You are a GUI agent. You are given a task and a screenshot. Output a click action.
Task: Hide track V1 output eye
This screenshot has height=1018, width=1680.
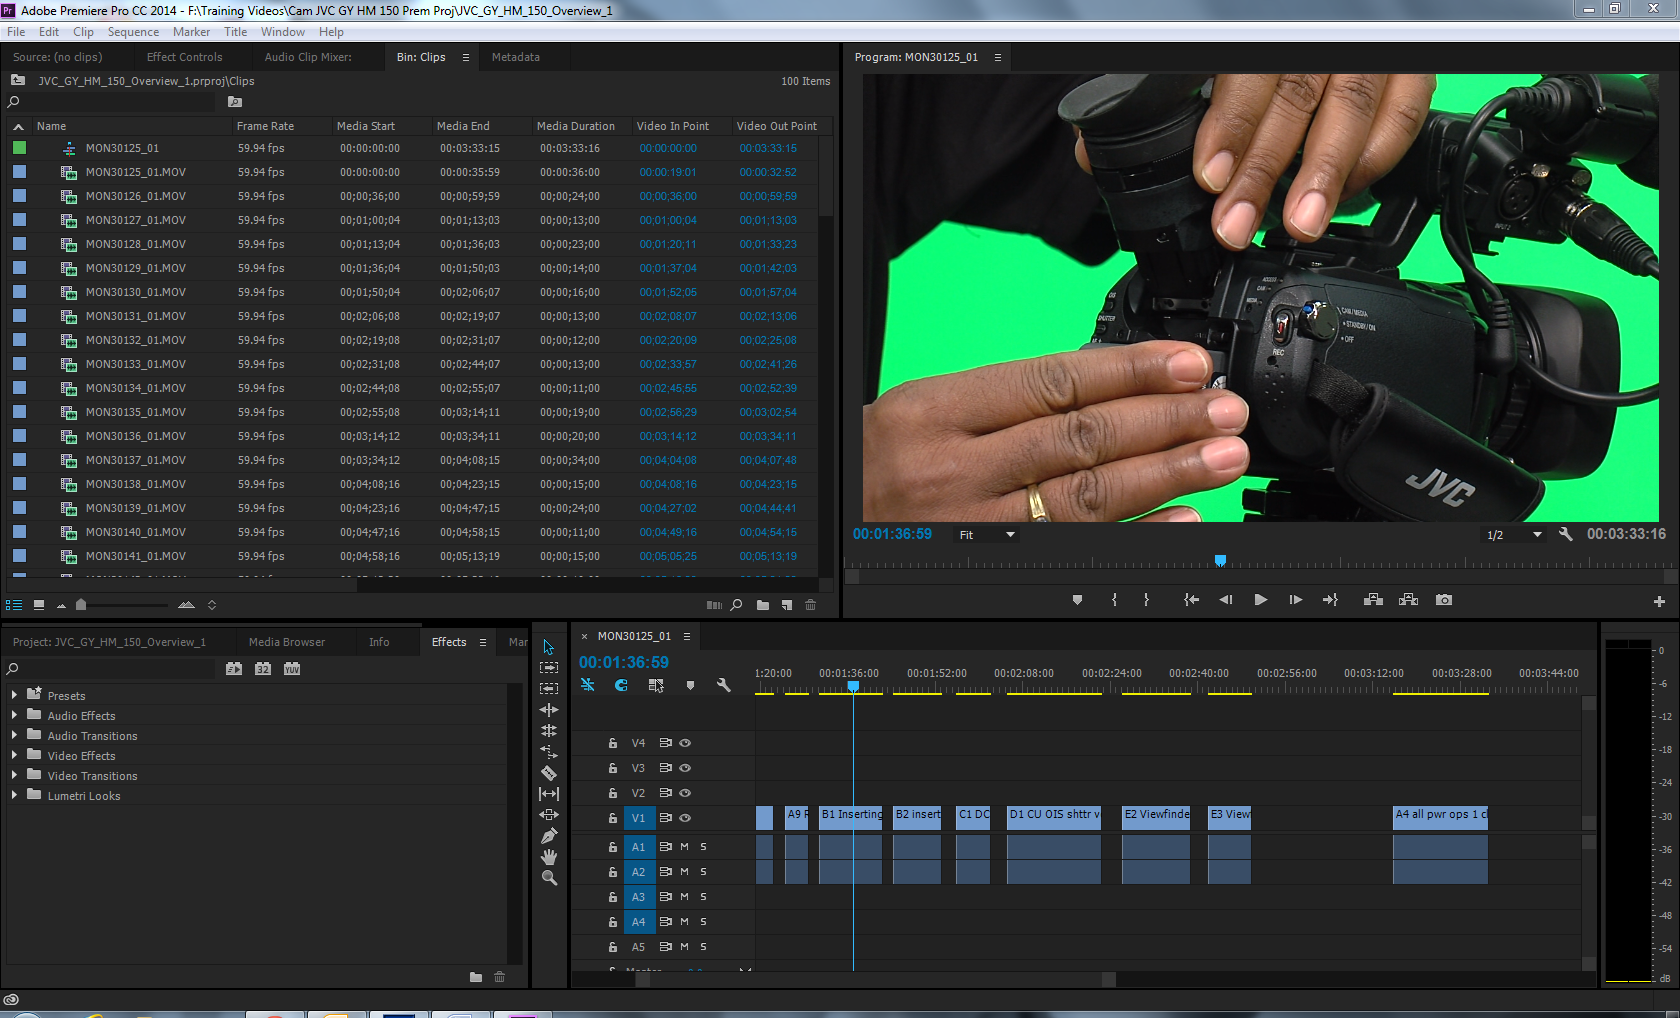click(x=686, y=818)
